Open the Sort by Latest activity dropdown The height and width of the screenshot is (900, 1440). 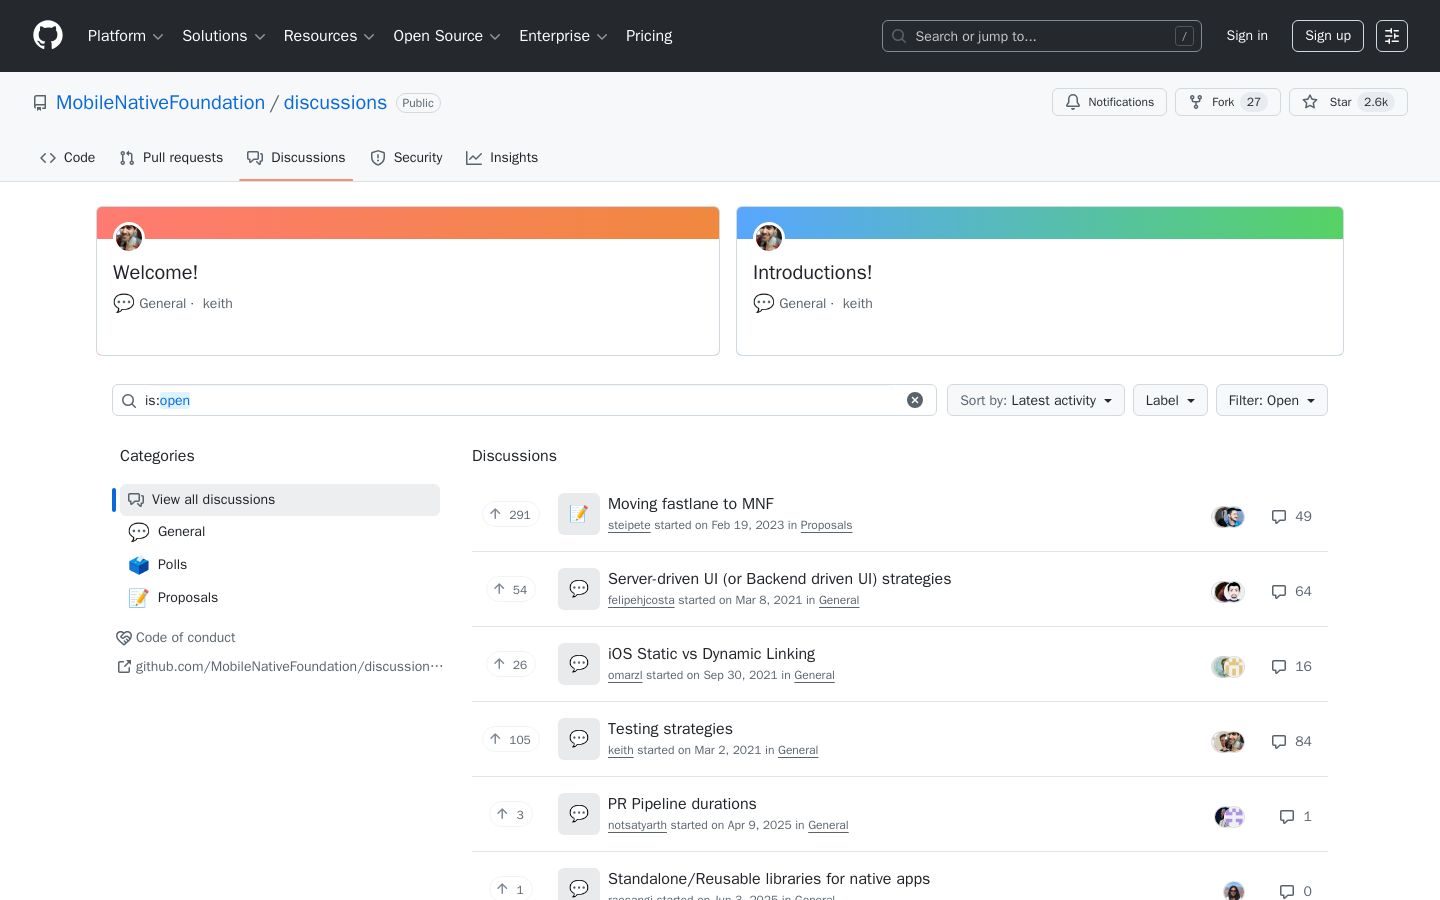[x=1036, y=400]
